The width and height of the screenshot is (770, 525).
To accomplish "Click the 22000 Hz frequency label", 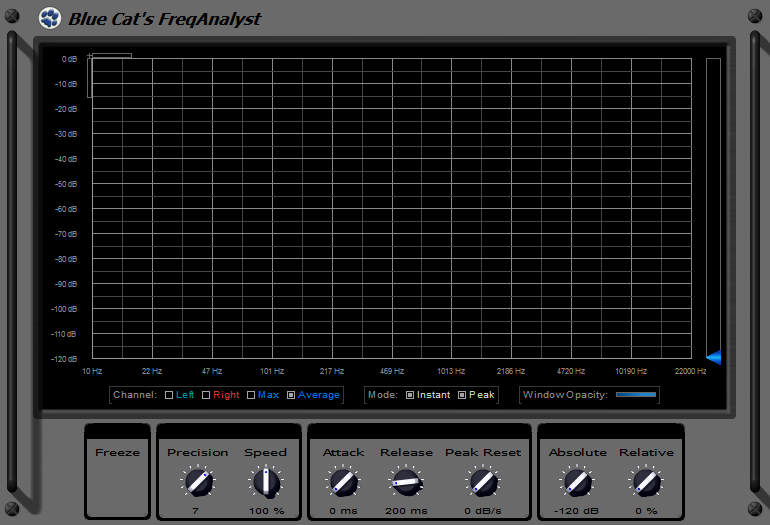I will click(690, 371).
